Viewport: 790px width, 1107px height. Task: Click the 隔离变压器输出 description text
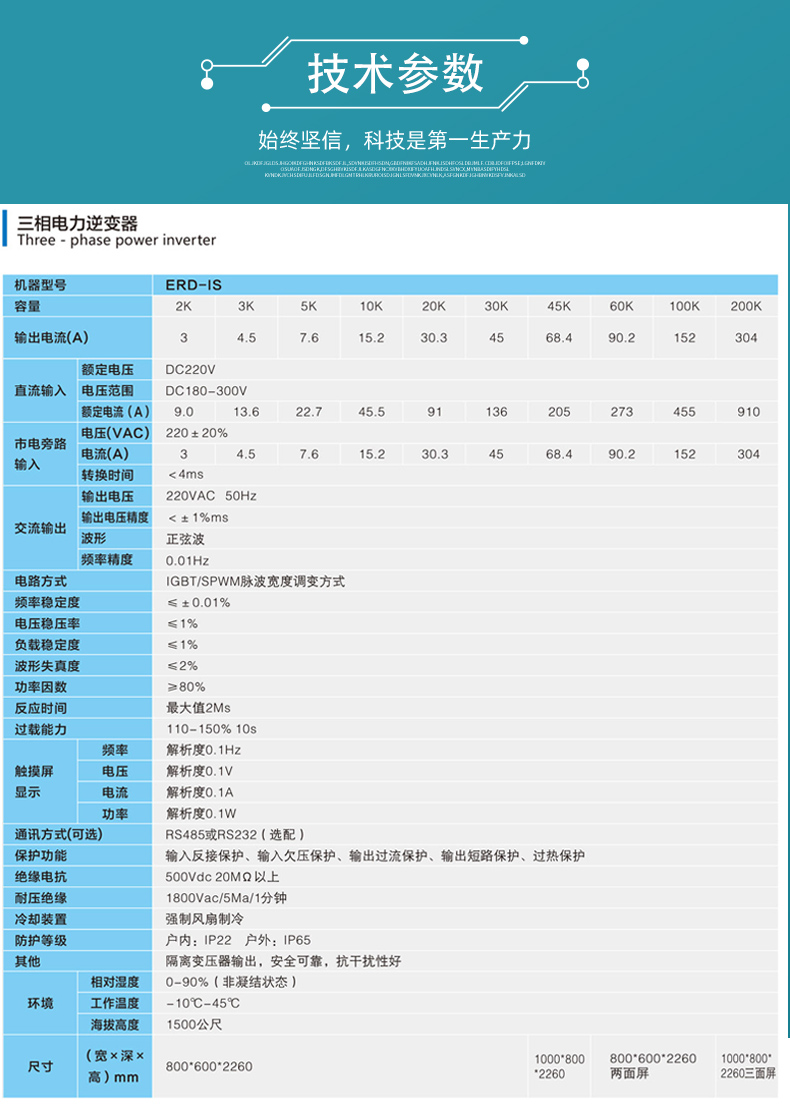pos(283,961)
